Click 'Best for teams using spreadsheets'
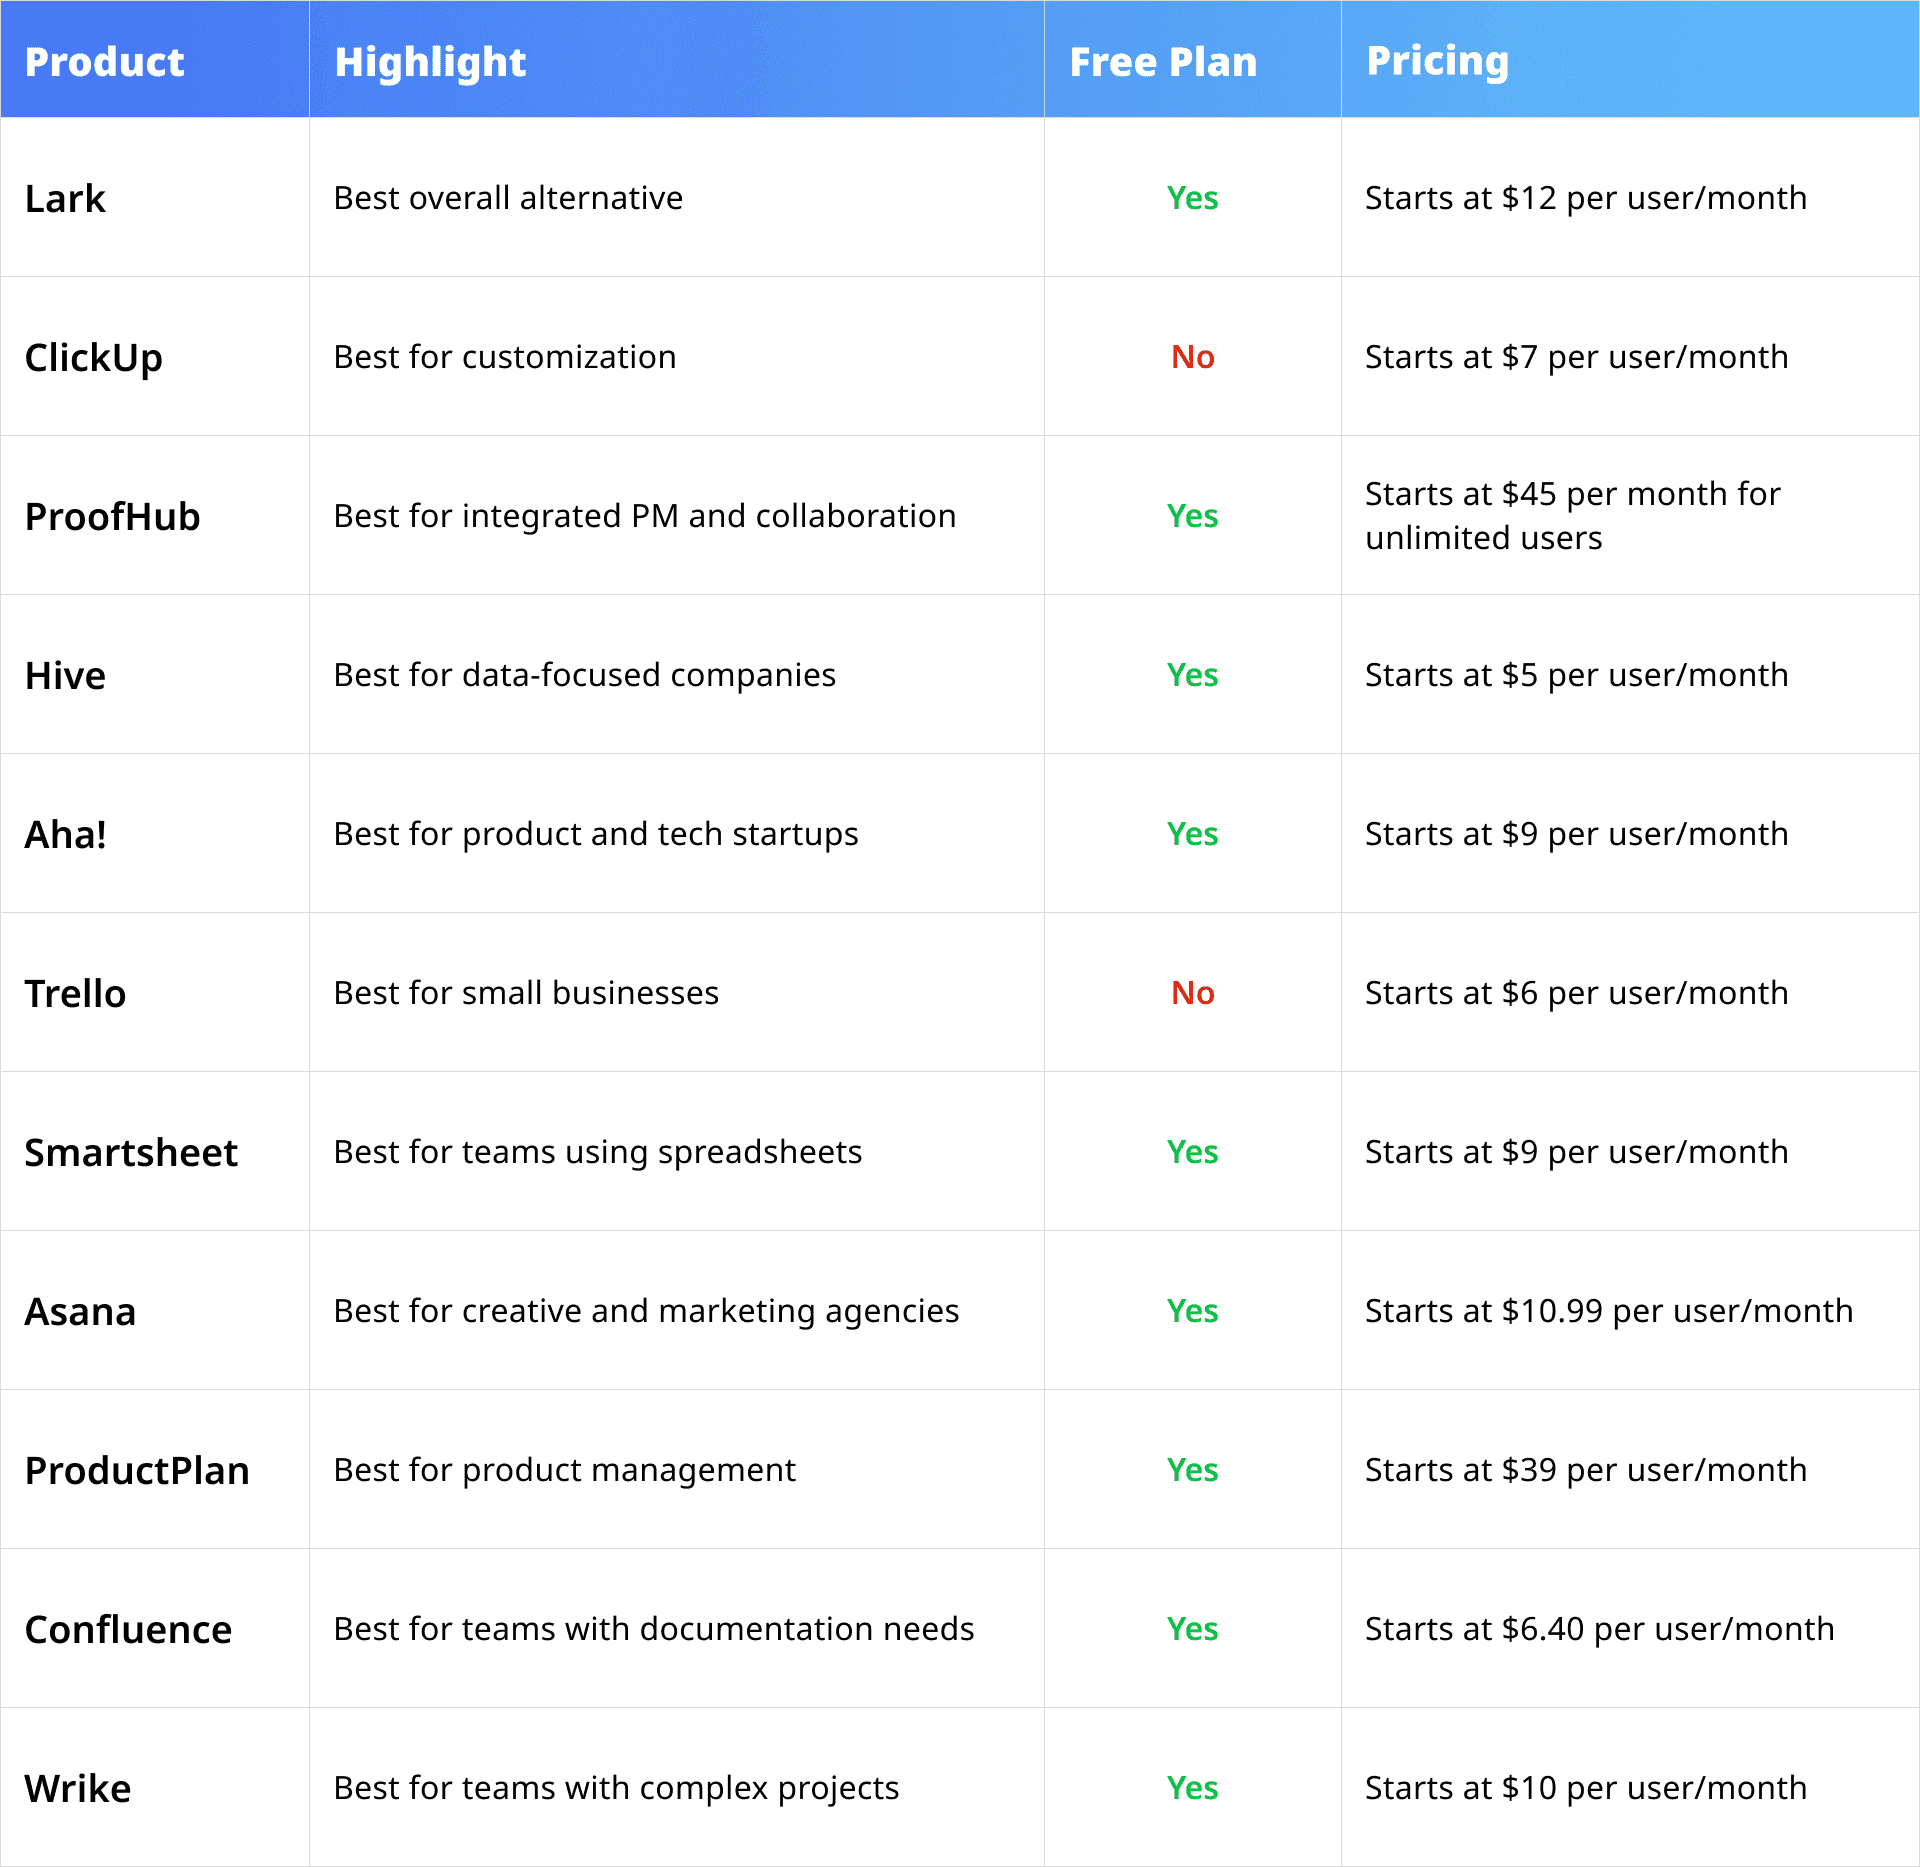1920x1867 pixels. click(598, 1152)
